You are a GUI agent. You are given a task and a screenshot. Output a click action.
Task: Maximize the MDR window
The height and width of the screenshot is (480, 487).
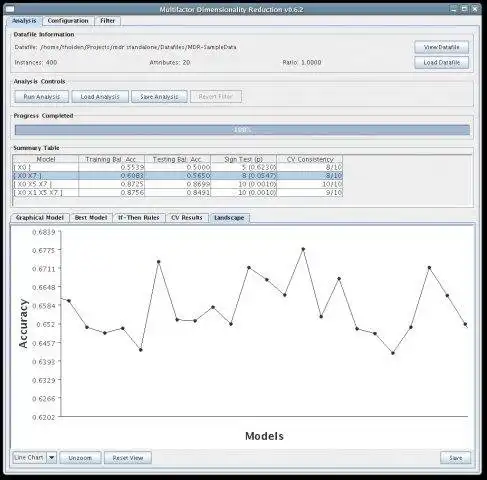click(464, 9)
